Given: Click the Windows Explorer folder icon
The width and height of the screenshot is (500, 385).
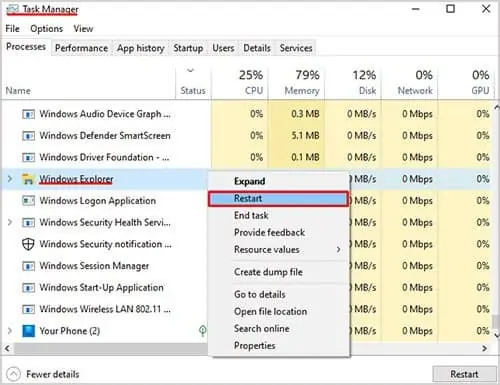Looking at the screenshot, I should [x=28, y=179].
